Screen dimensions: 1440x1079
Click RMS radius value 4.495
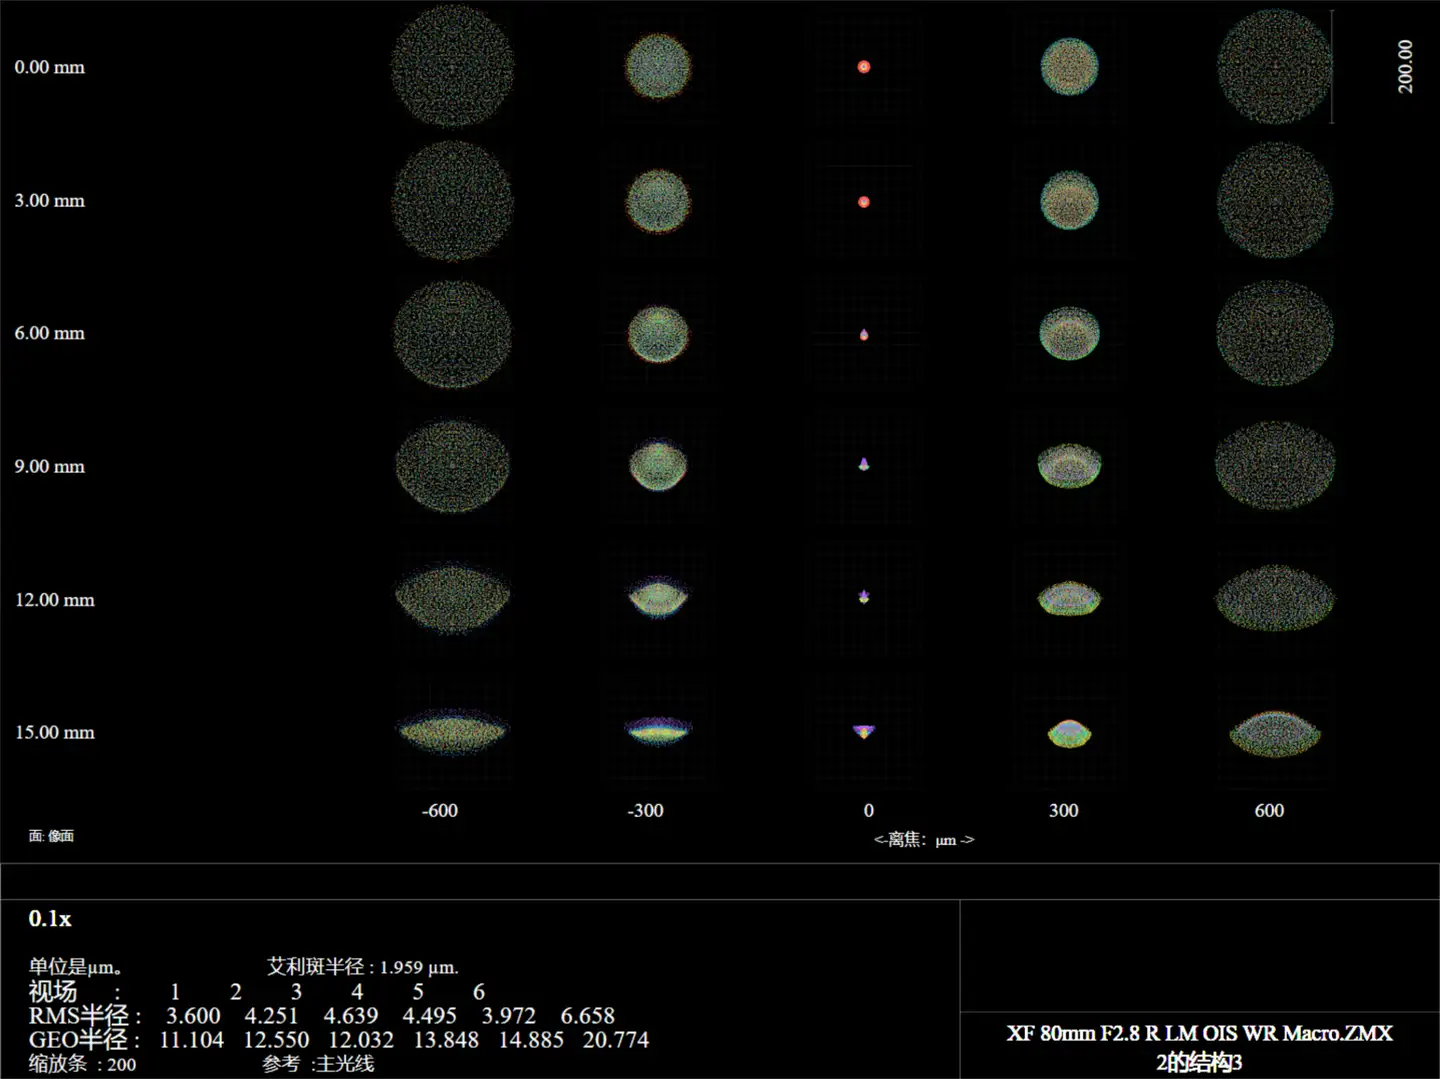(x=430, y=1015)
